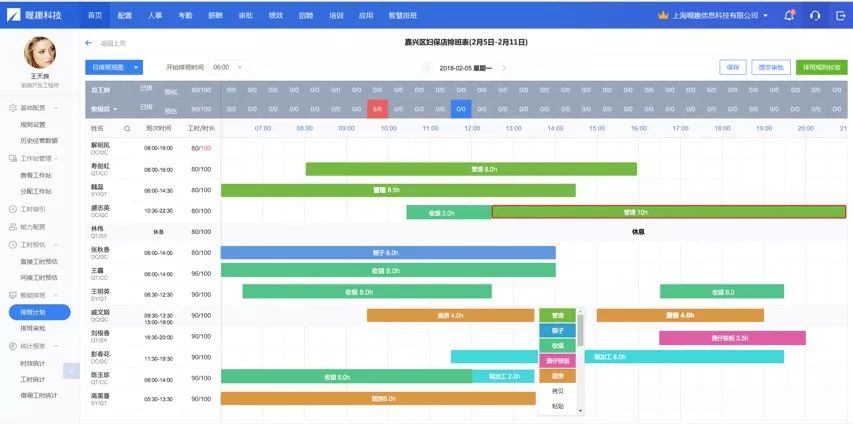The height and width of the screenshot is (424, 853).
Task: Choose the blue 箱子 color option in popup
Action: [x=558, y=330]
